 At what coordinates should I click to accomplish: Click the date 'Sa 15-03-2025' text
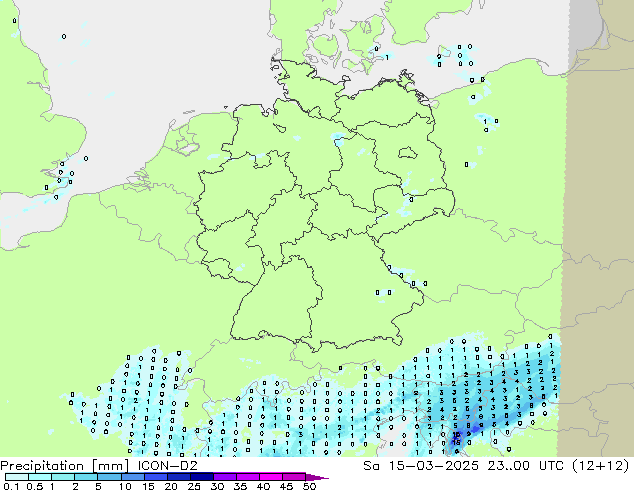421,466
